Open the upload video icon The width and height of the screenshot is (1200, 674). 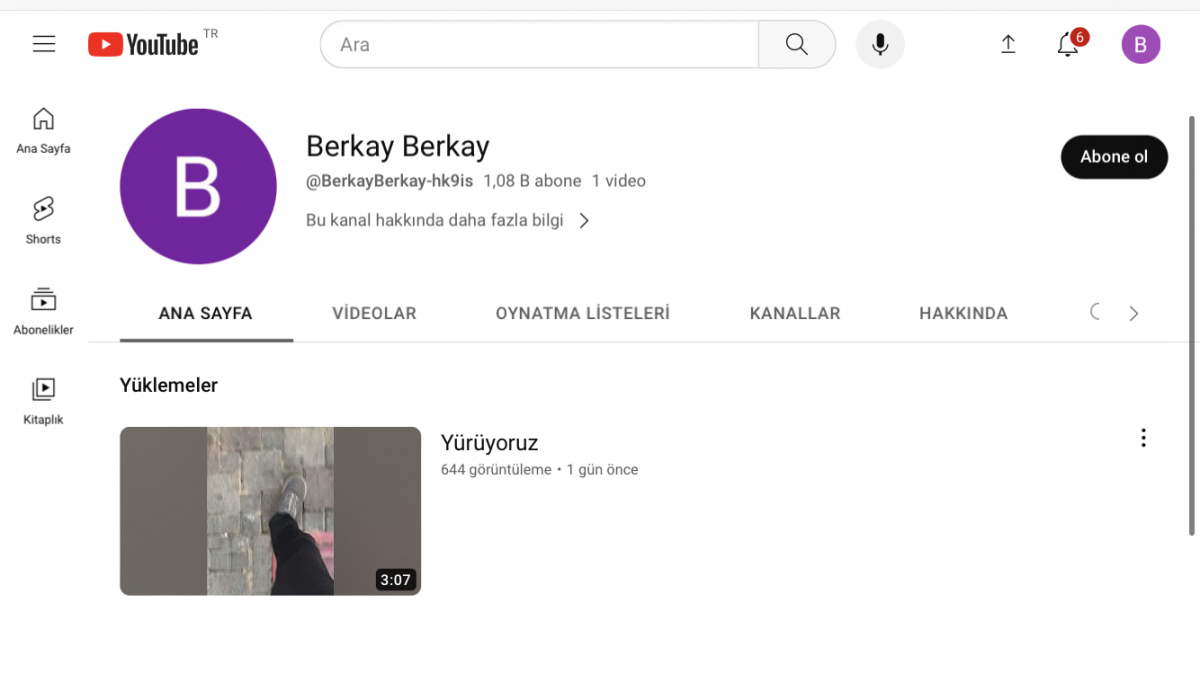click(x=1008, y=44)
